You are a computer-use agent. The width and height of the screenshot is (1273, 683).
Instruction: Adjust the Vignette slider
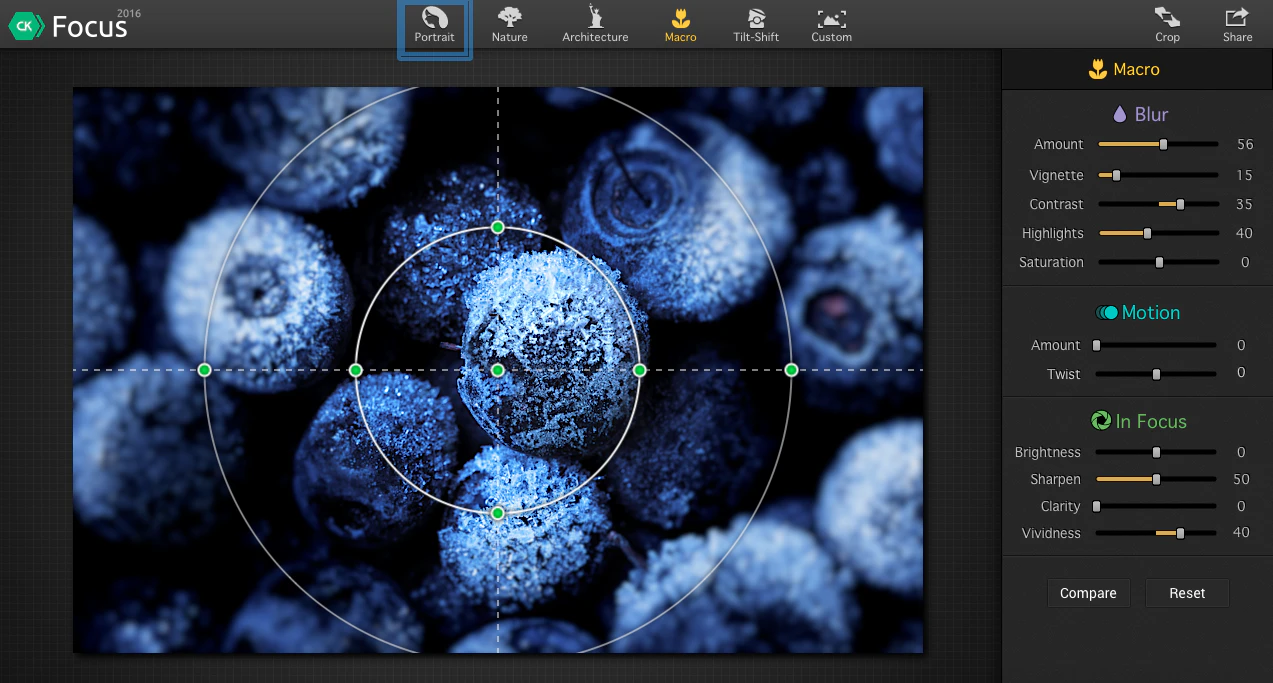(1158, 175)
